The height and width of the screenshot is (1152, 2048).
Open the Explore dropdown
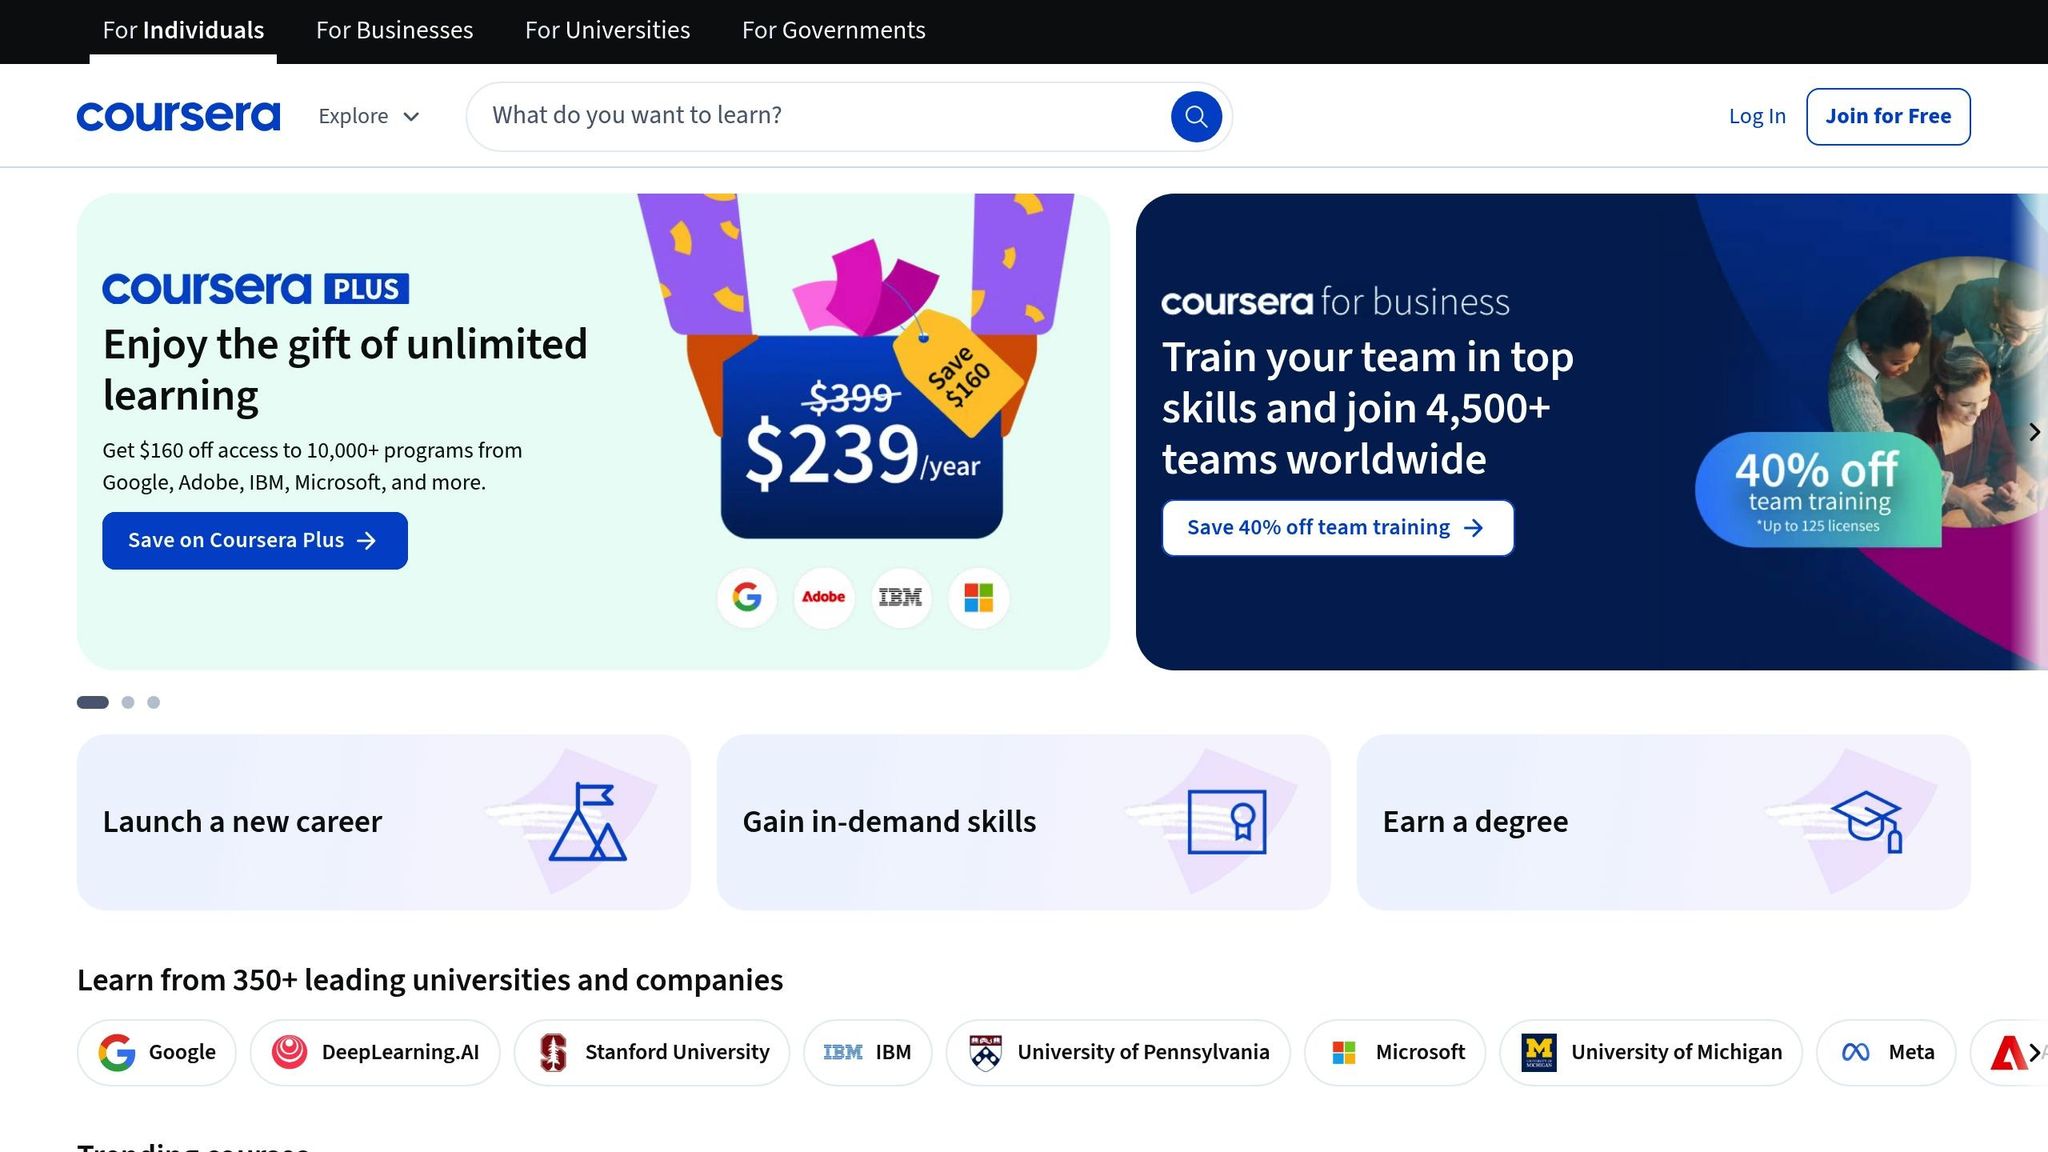(368, 116)
